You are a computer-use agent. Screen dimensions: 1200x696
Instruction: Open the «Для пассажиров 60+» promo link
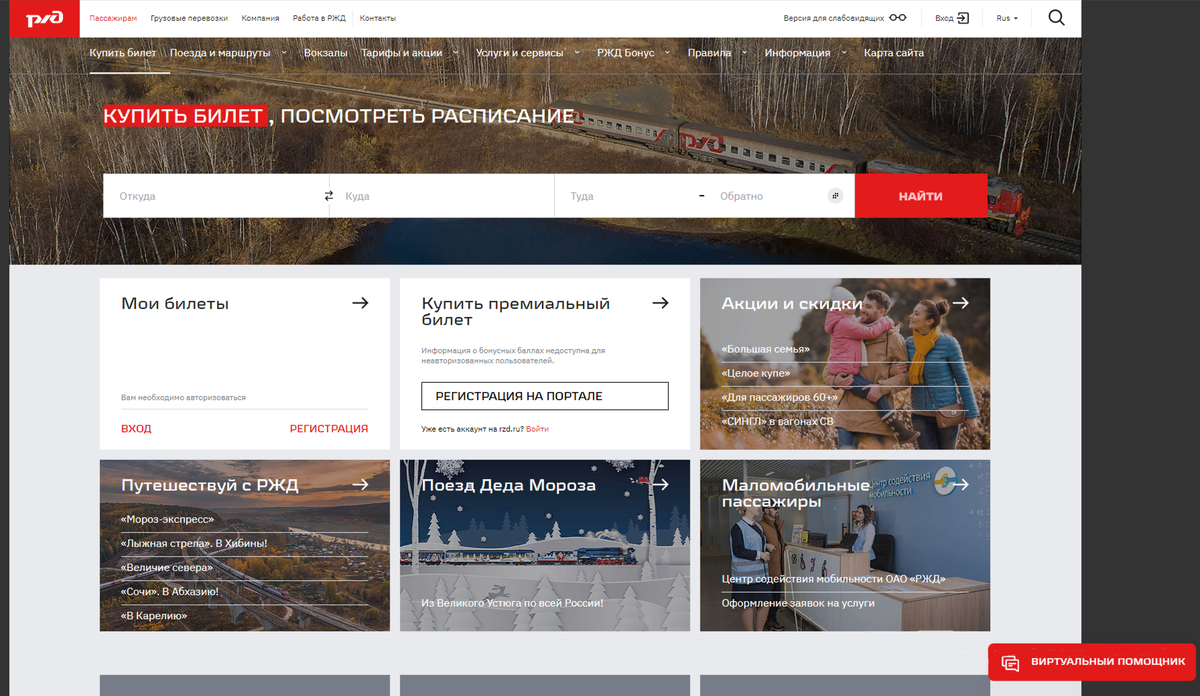tap(780, 397)
